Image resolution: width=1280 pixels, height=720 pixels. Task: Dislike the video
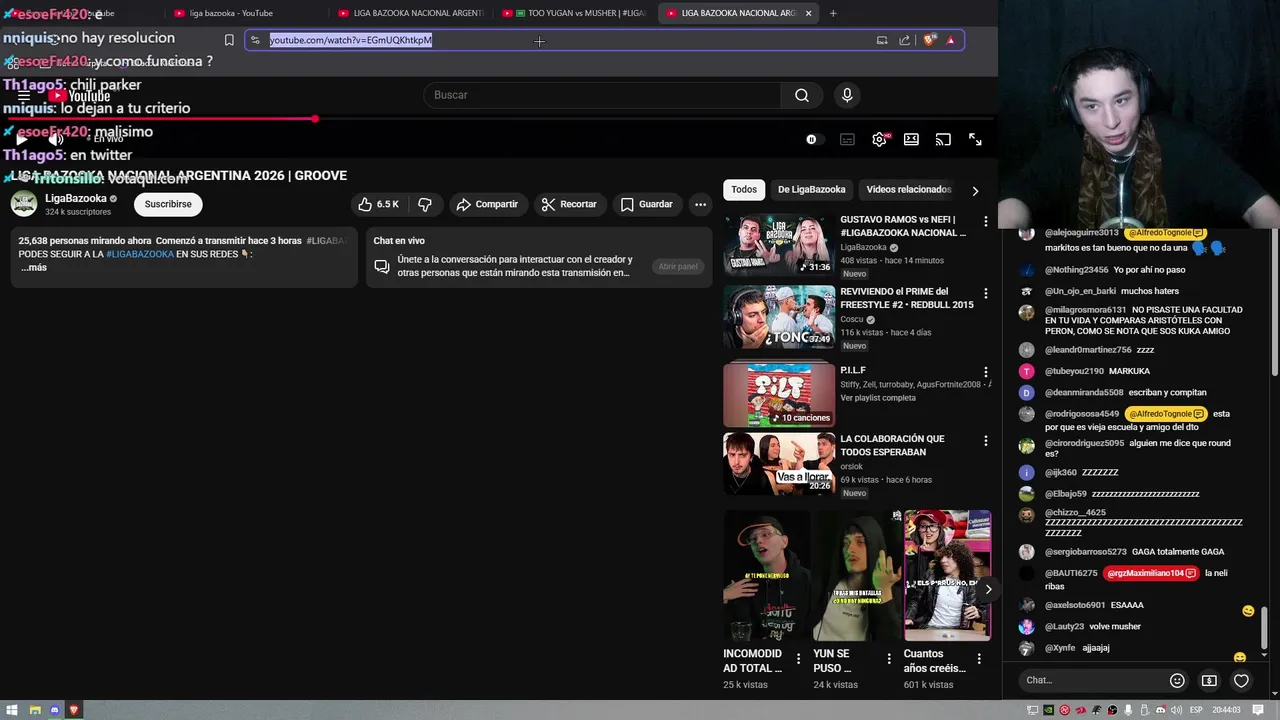click(x=425, y=204)
